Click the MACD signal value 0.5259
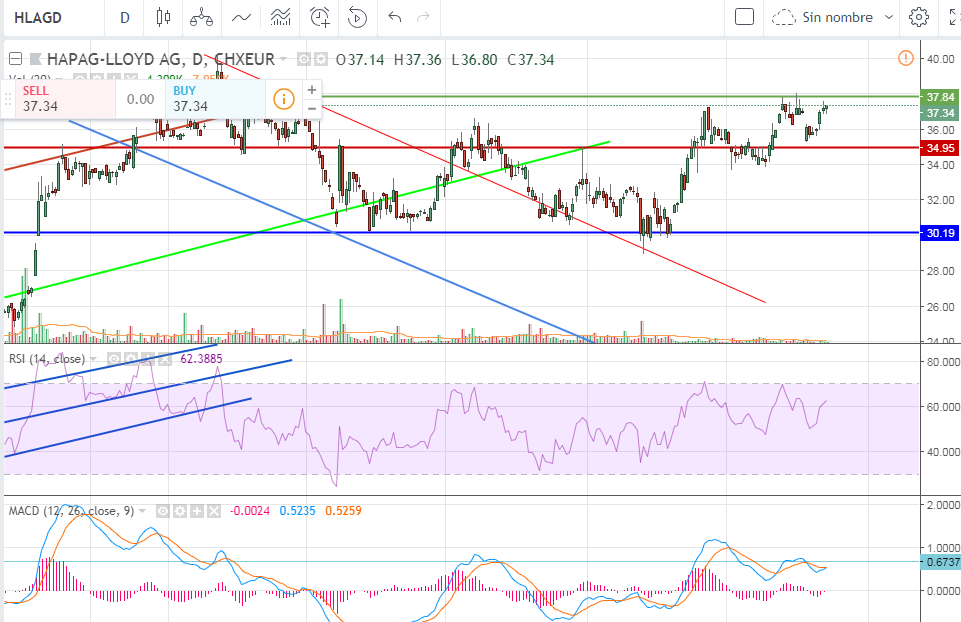This screenshot has width=961, height=622. pyautogui.click(x=343, y=510)
